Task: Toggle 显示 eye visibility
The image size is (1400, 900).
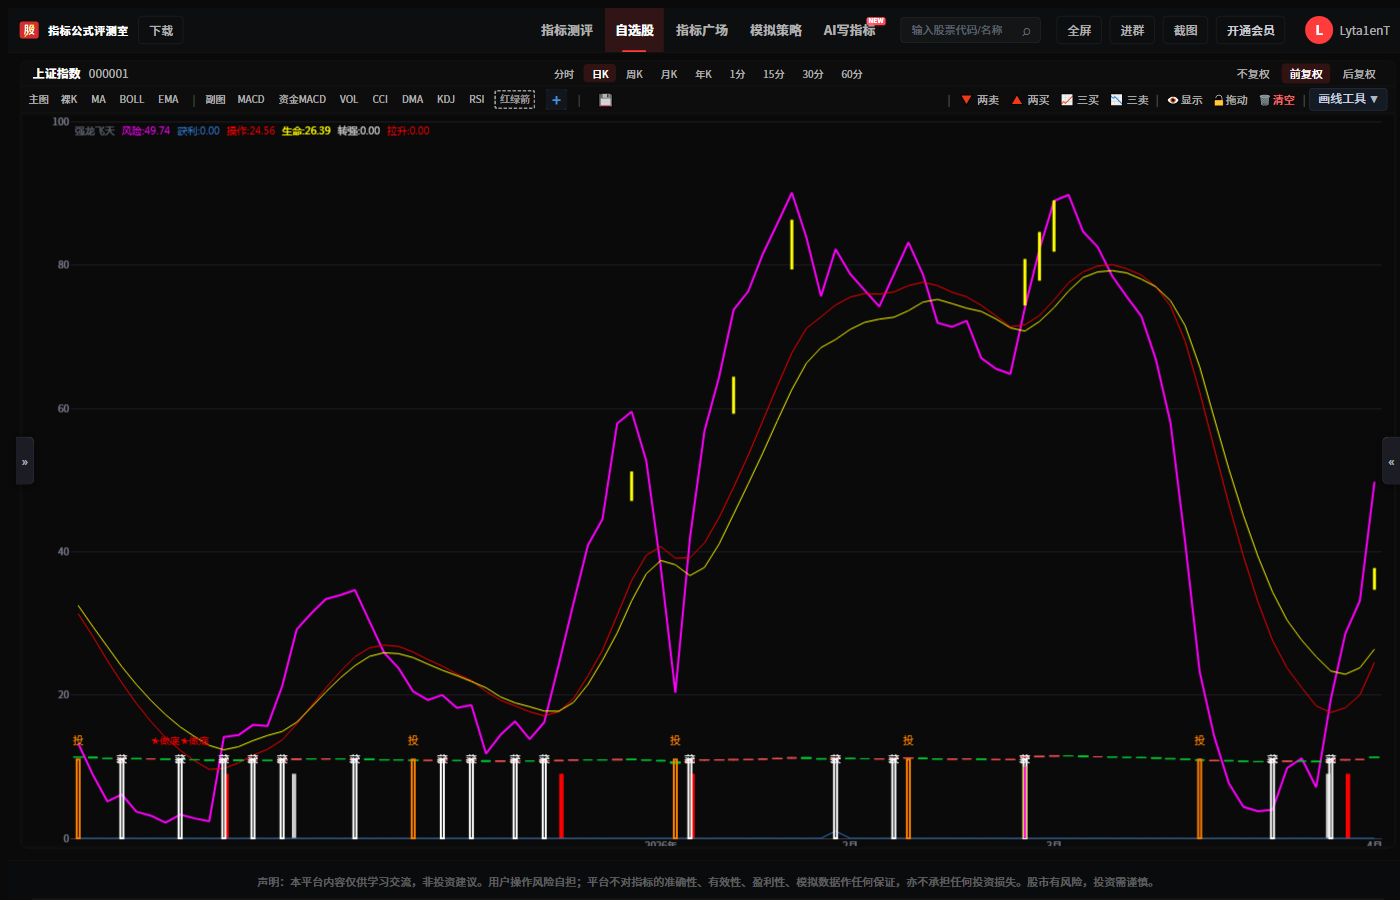Action: [1185, 100]
